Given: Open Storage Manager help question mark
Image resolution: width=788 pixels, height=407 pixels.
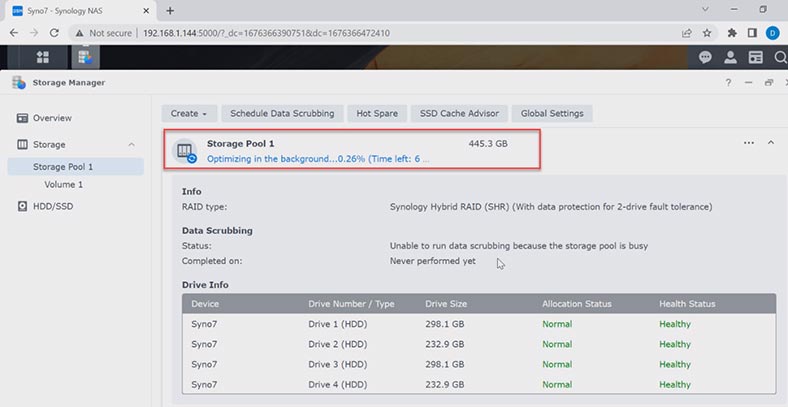Looking at the screenshot, I should [x=728, y=83].
